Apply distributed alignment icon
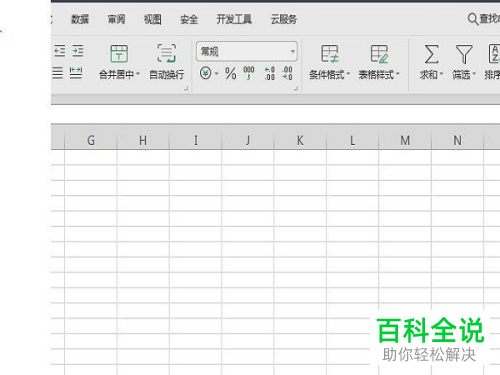This screenshot has height=375, width=500. pyautogui.click(x=76, y=72)
